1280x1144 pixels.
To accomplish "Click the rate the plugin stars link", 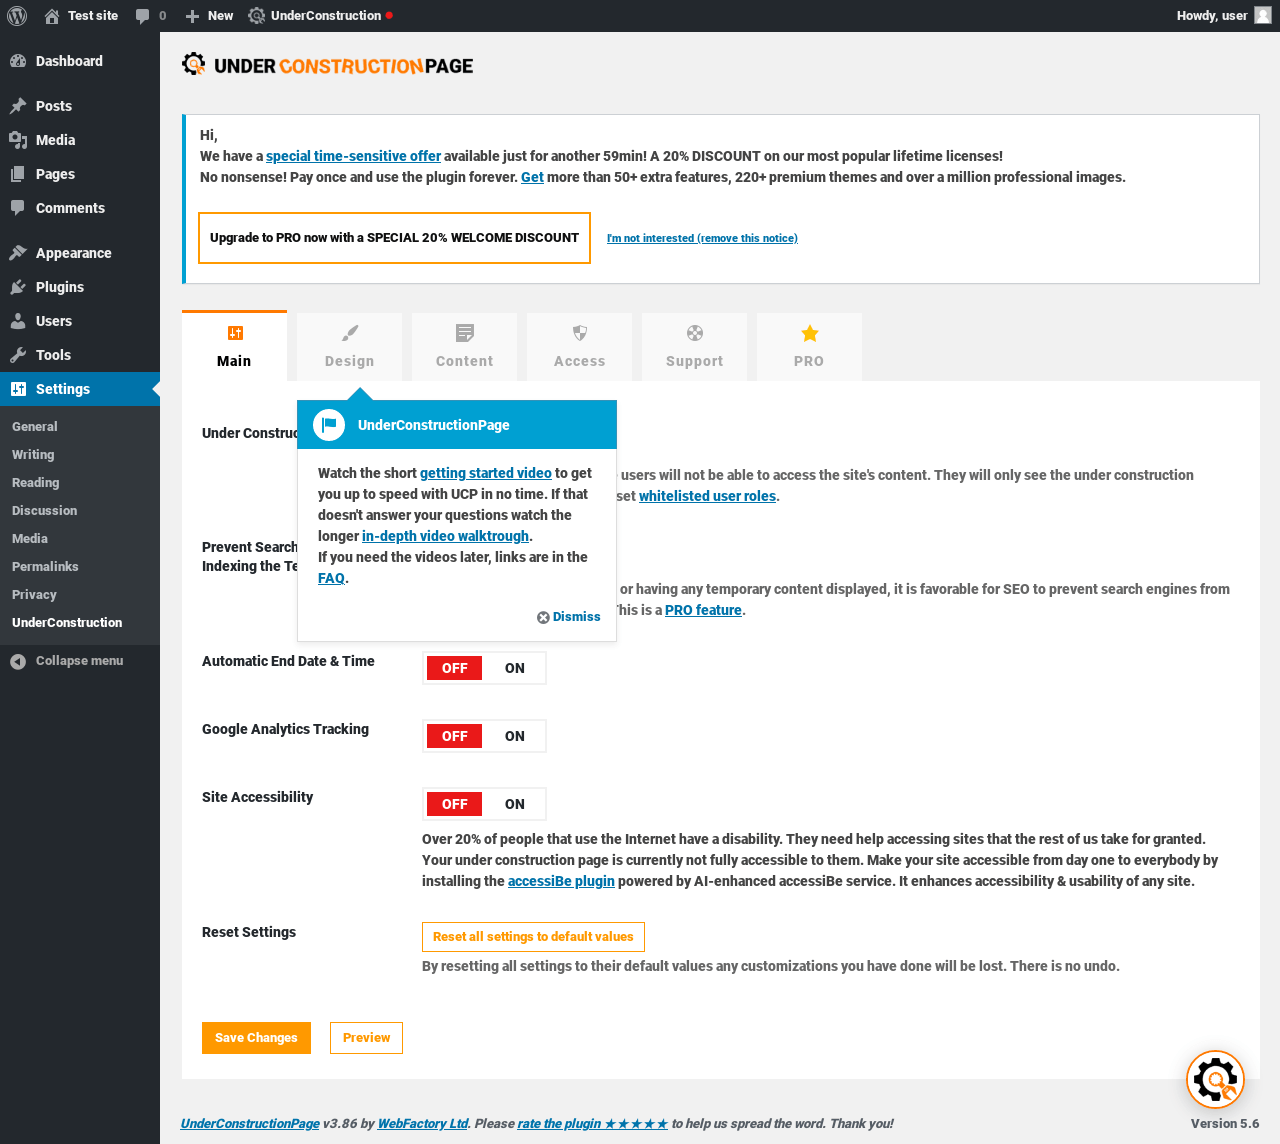I will (592, 1124).
